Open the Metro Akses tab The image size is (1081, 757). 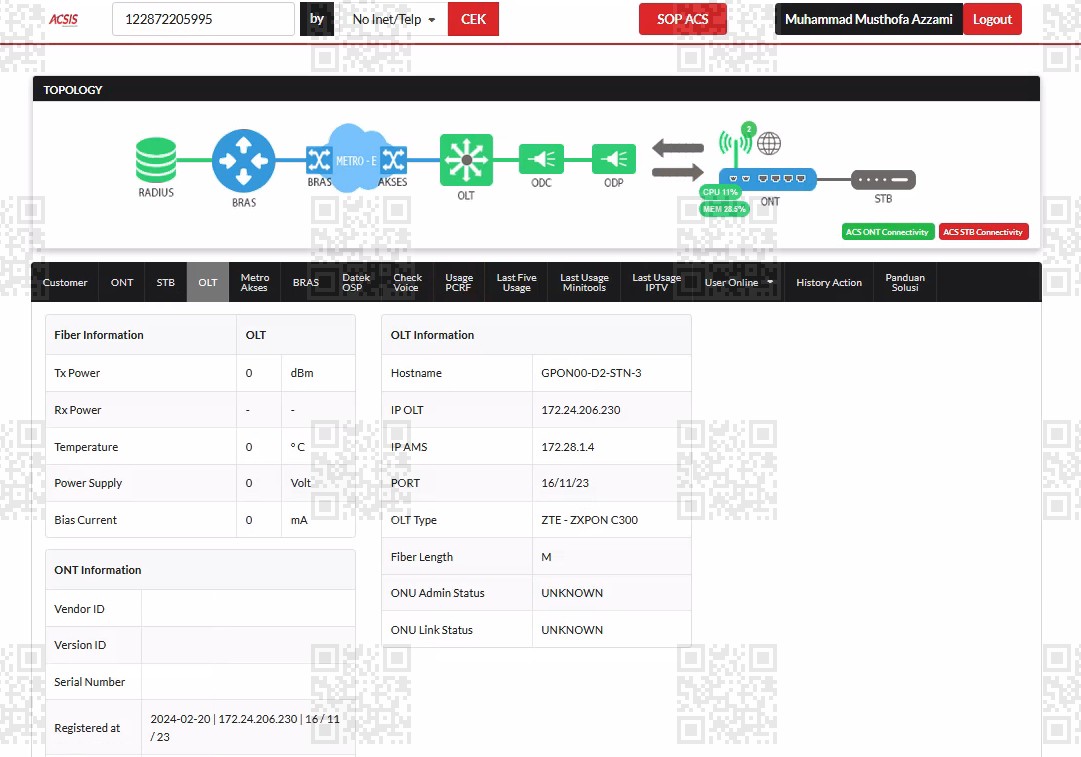pyautogui.click(x=254, y=283)
